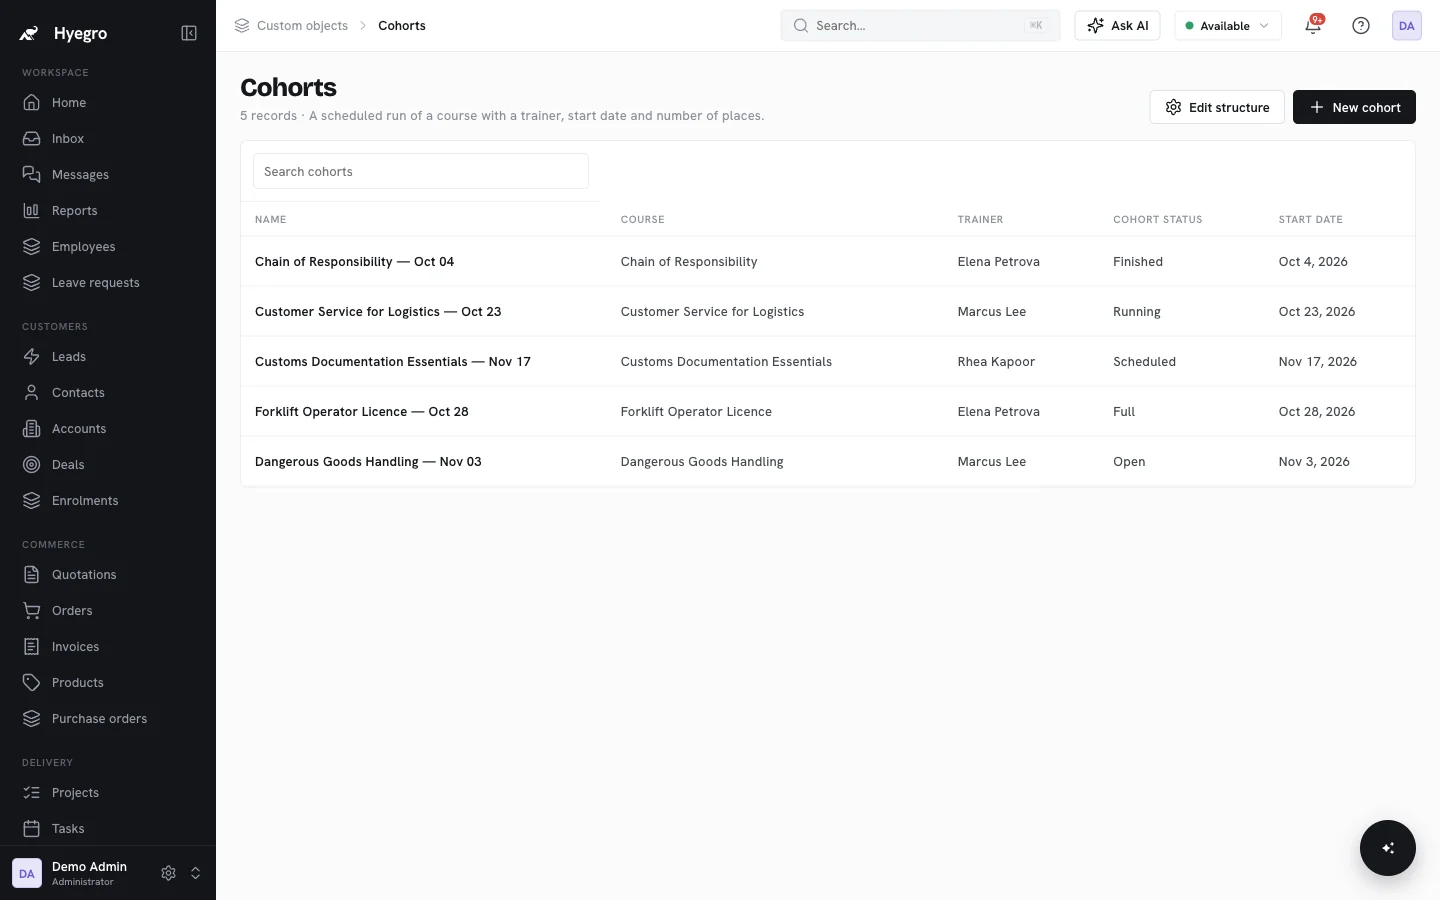Open Messages section
Screen dimensions: 1440x900
click(x=108, y=174)
